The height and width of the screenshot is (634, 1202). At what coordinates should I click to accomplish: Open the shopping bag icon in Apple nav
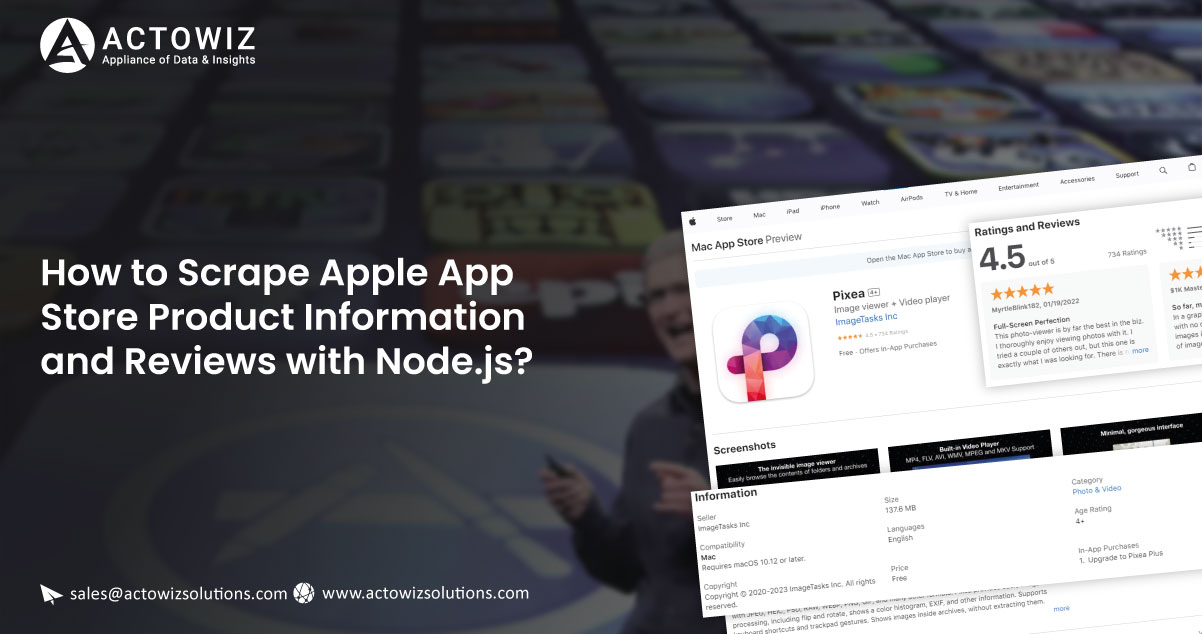point(1191,167)
